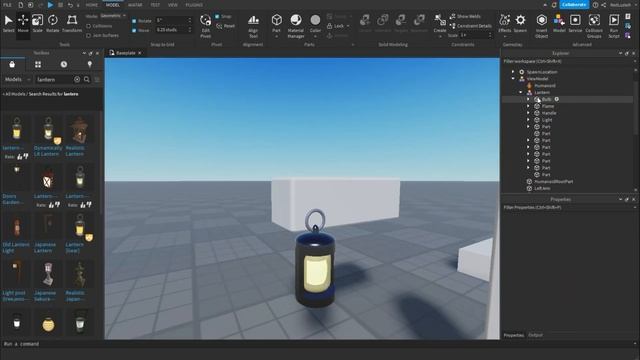Open Edit Pivot tool
The height and width of the screenshot is (360, 640).
click(205, 26)
